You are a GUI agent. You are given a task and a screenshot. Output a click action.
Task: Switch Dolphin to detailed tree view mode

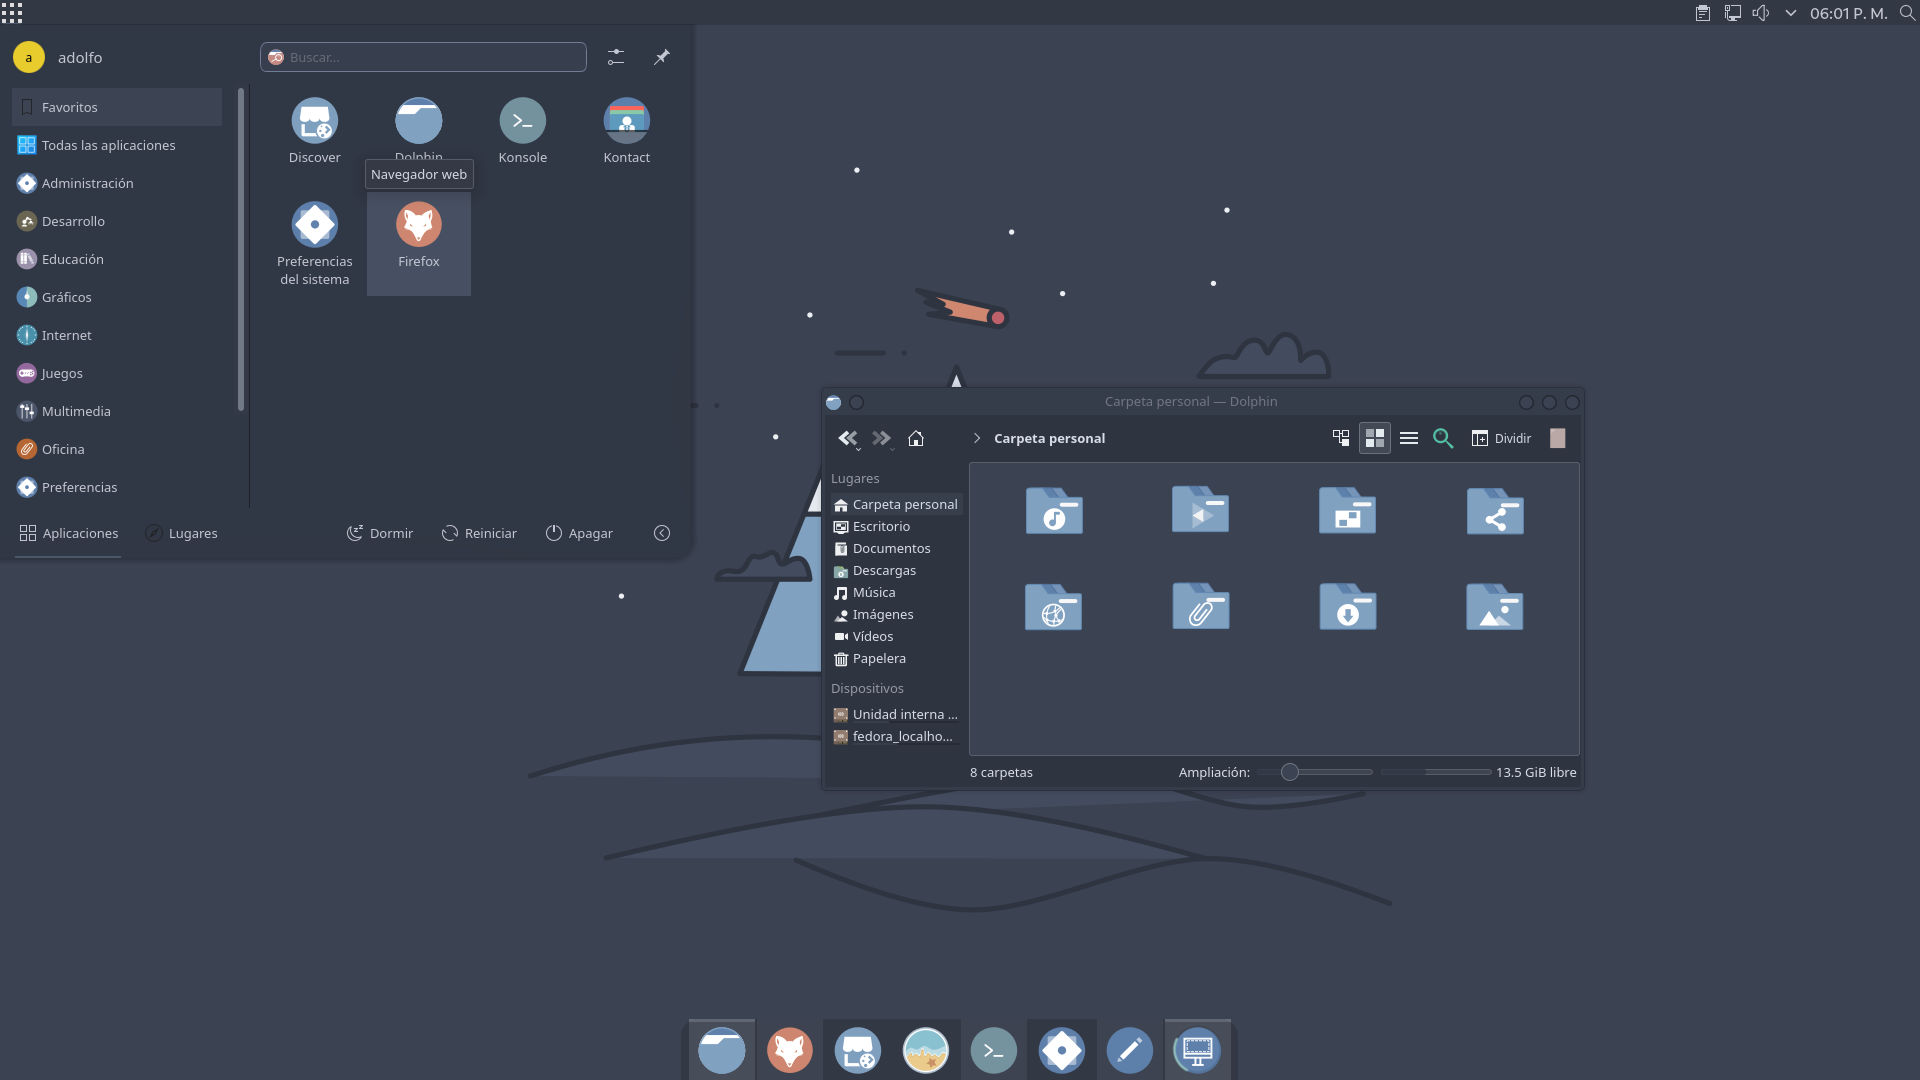pos(1340,438)
